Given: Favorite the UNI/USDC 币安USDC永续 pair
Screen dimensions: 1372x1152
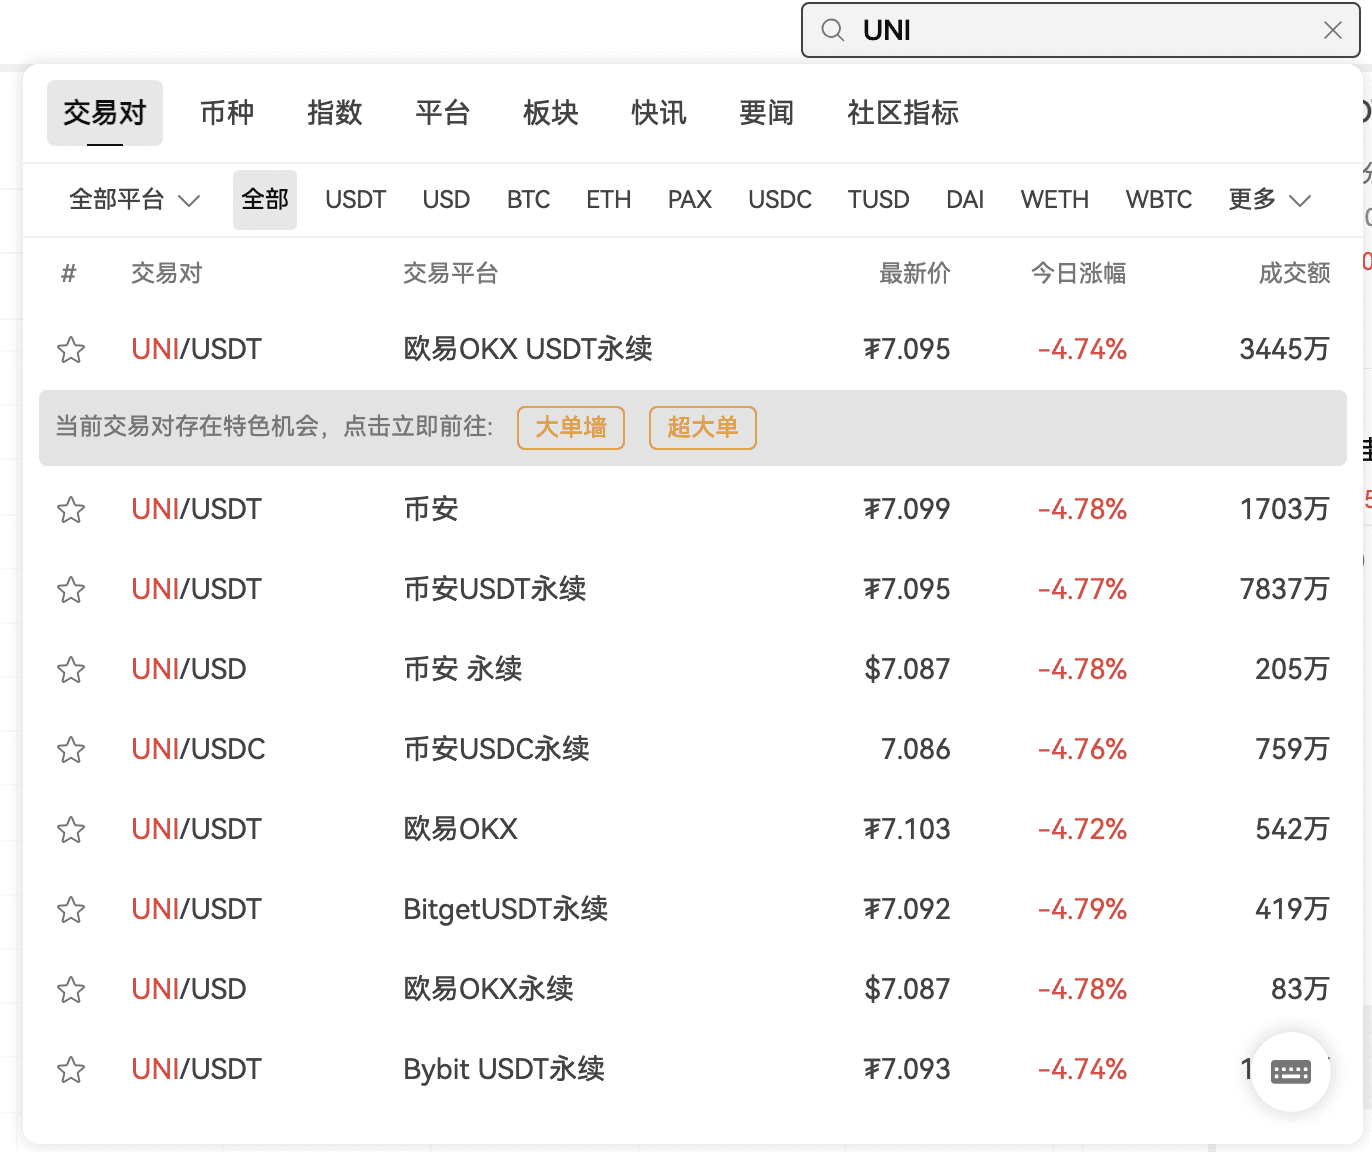Looking at the screenshot, I should click(71, 750).
